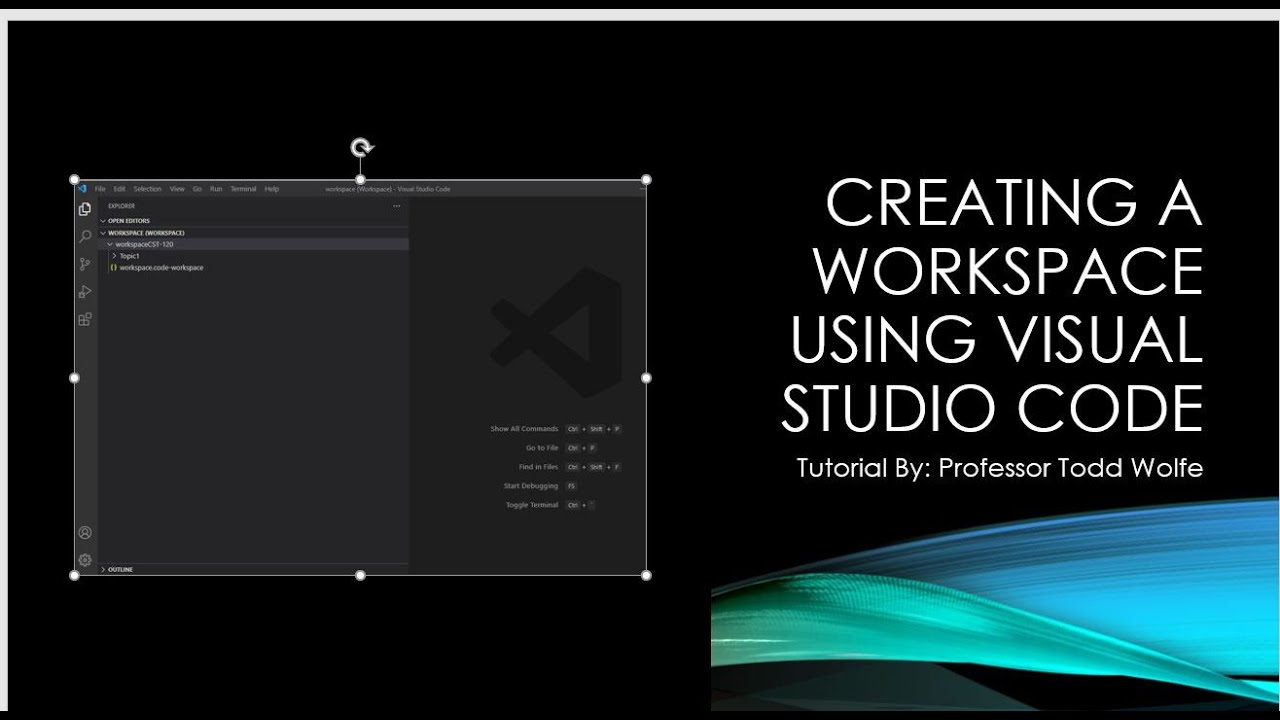Open the Run and Debug icon
This screenshot has height=720, width=1280.
point(85,292)
